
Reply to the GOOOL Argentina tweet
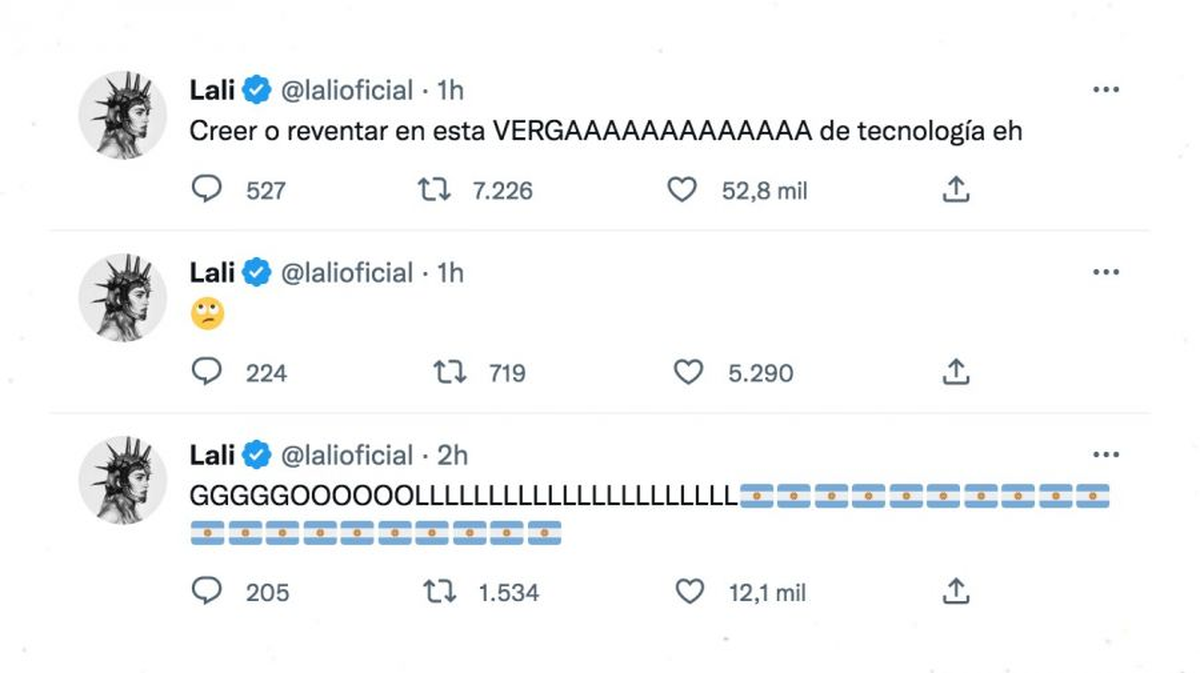206,591
